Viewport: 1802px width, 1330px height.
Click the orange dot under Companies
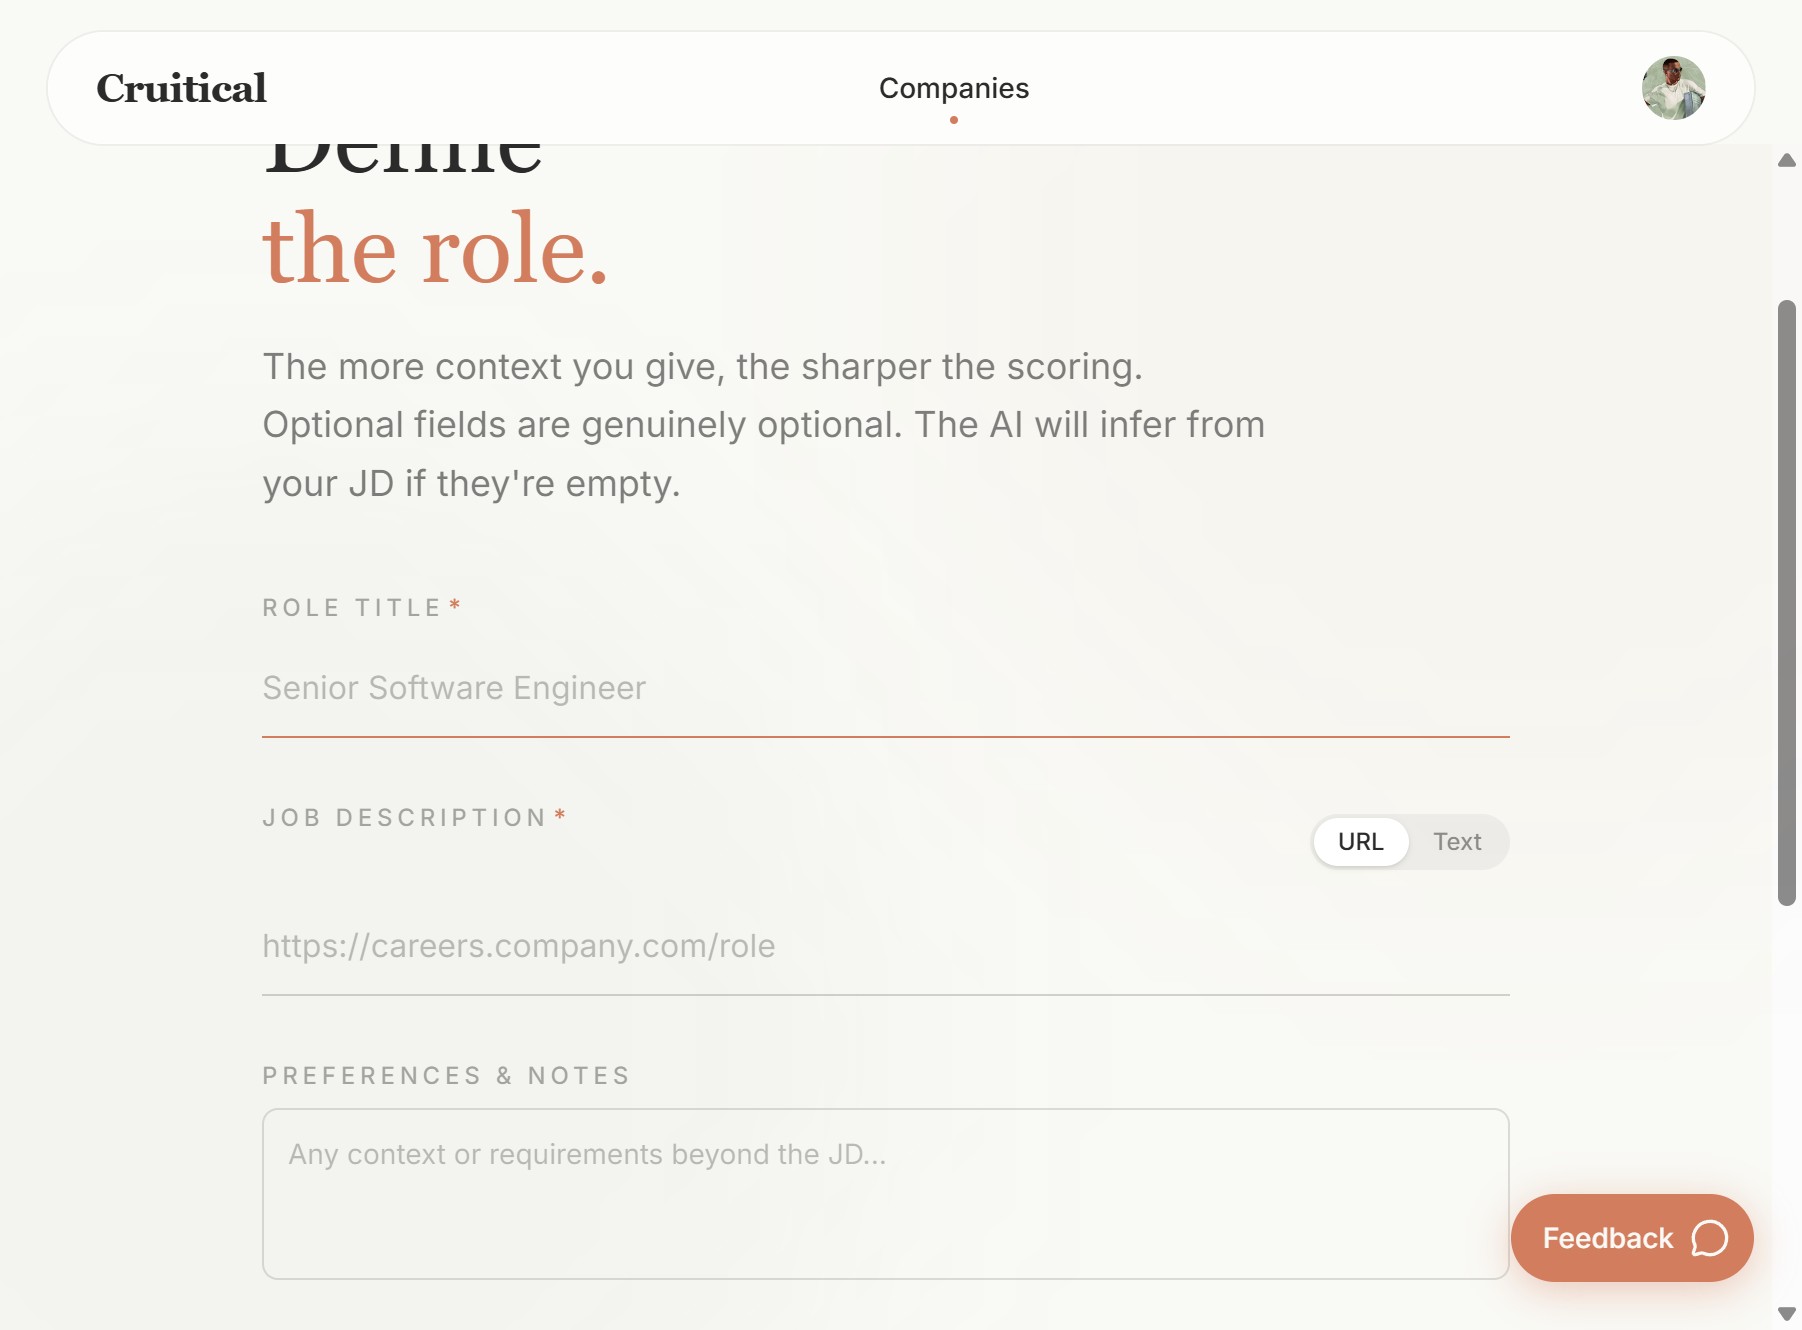click(953, 119)
